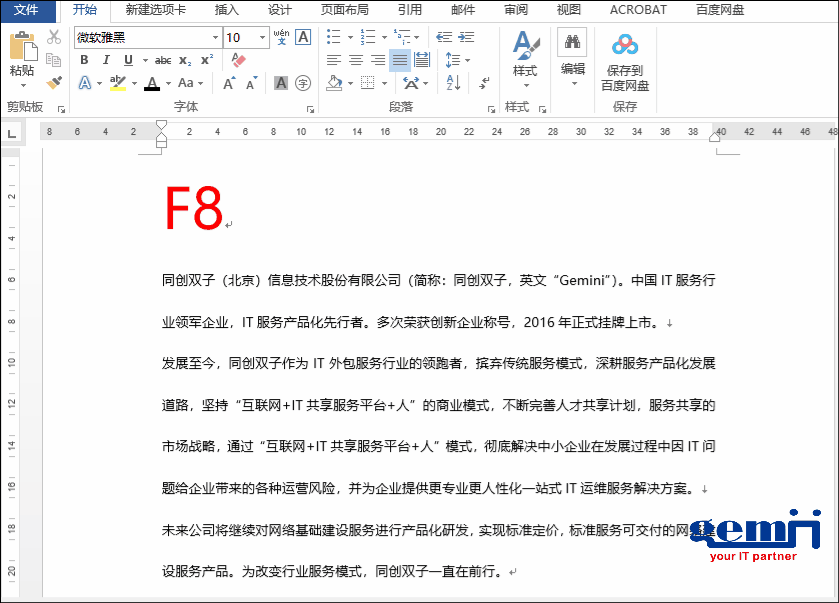Image resolution: width=839 pixels, height=603 pixels.
Task: Select the Format Painter tool
Action: point(55,81)
